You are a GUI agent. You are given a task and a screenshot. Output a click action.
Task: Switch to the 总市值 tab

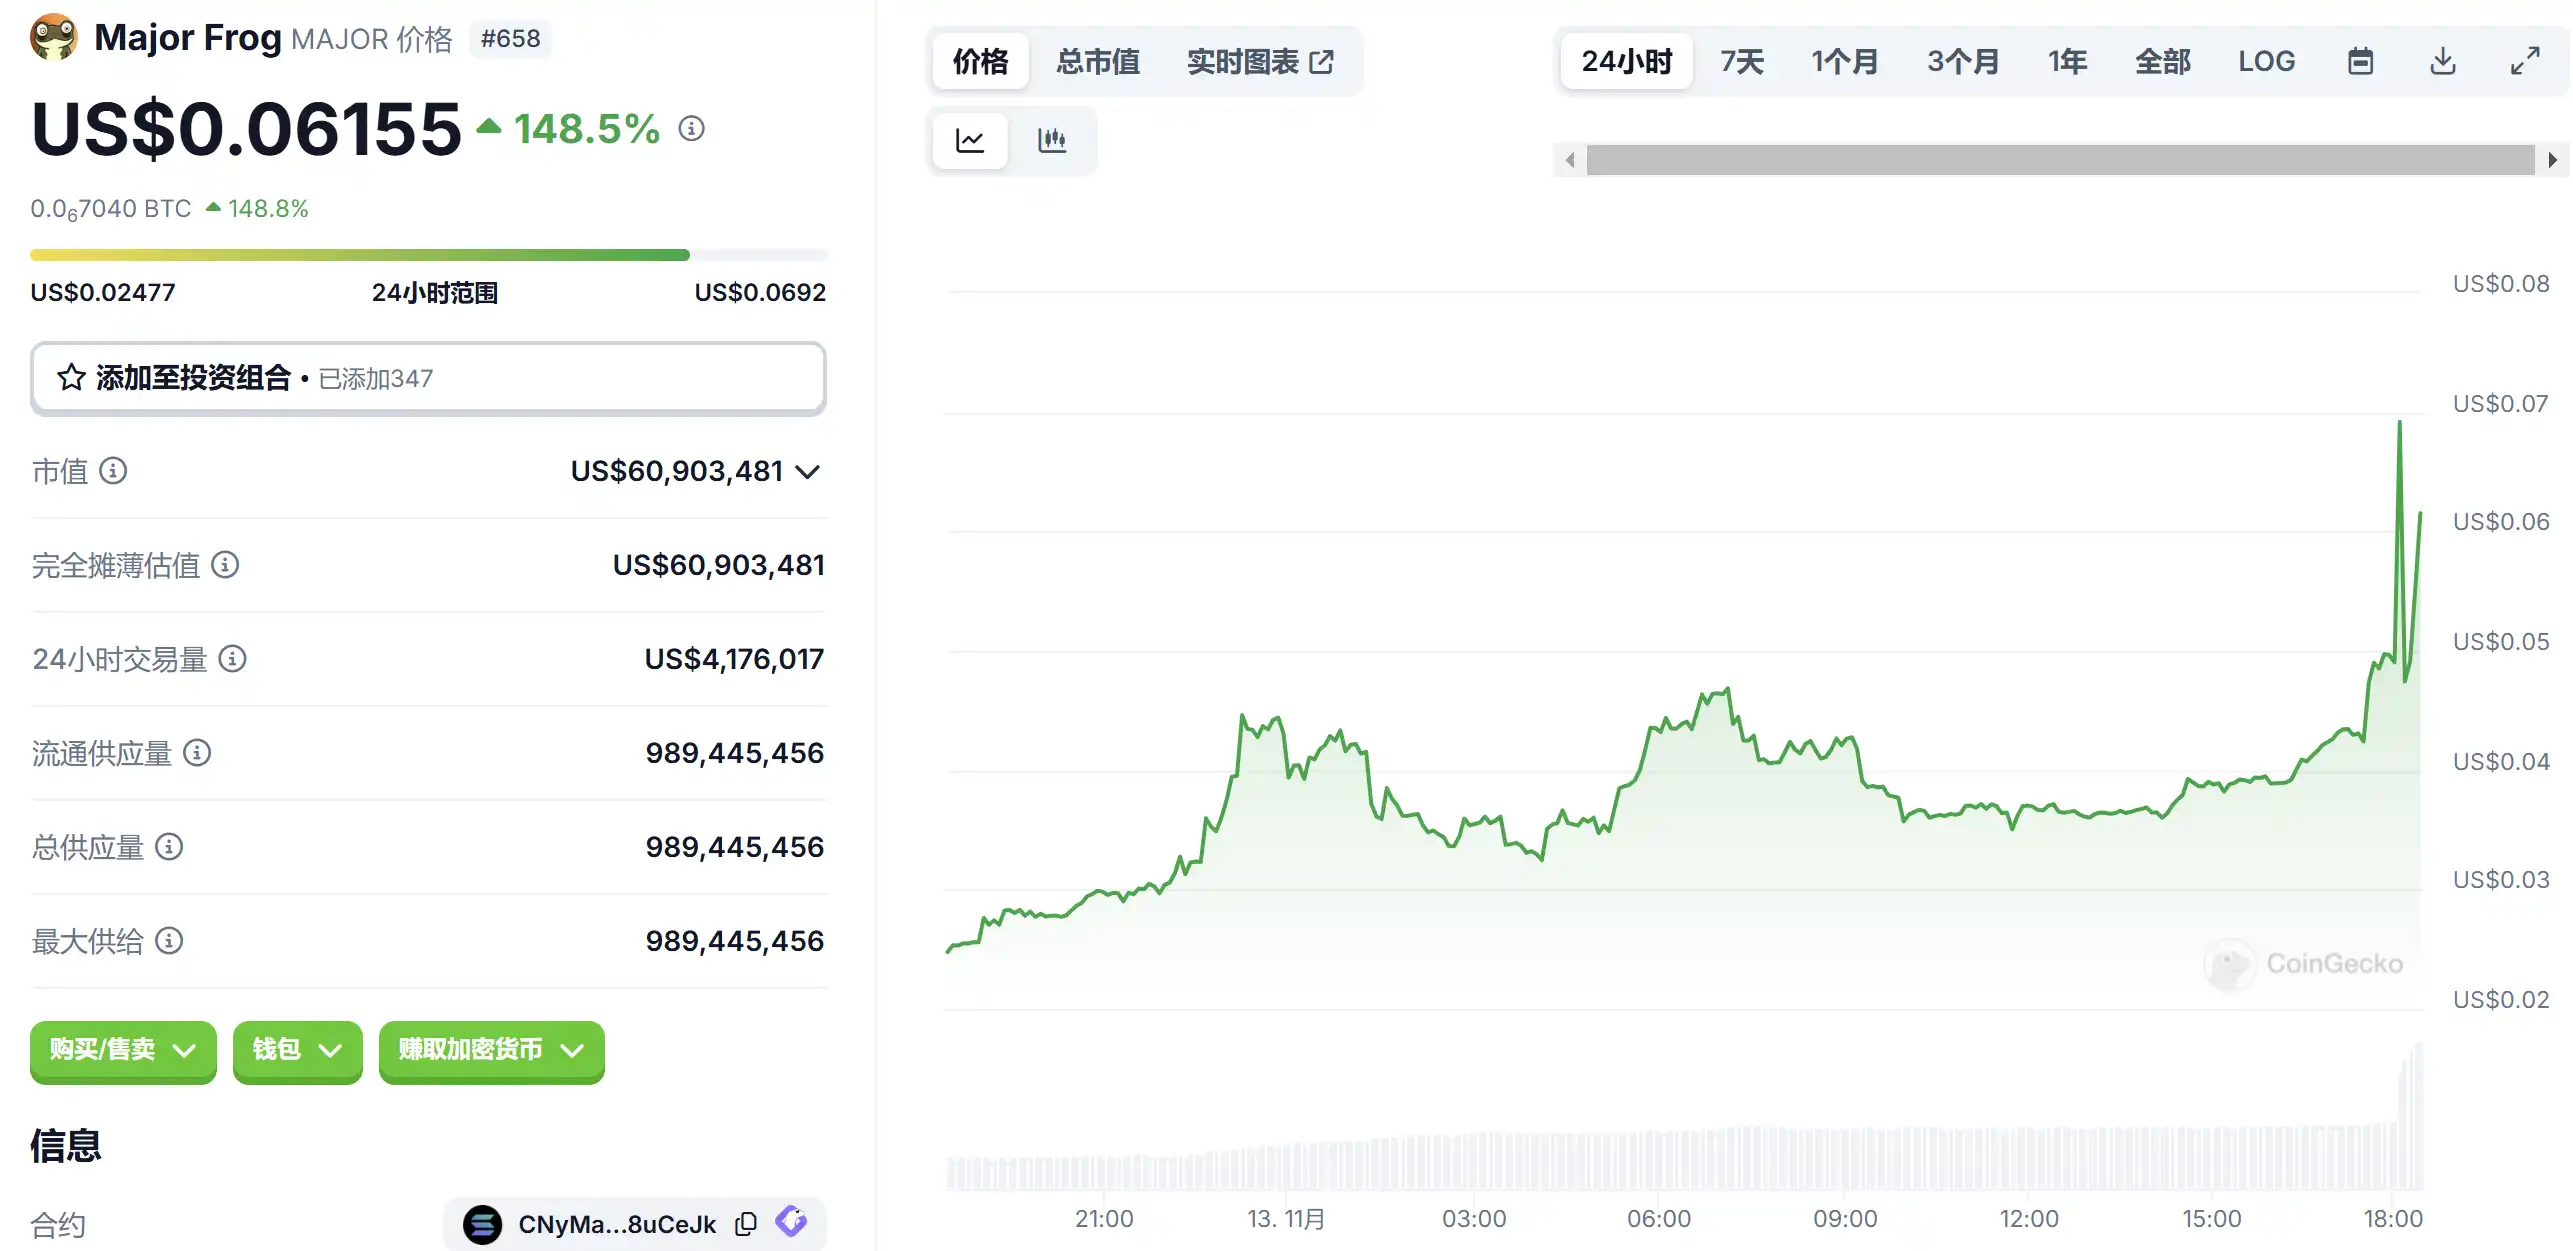(x=1098, y=61)
